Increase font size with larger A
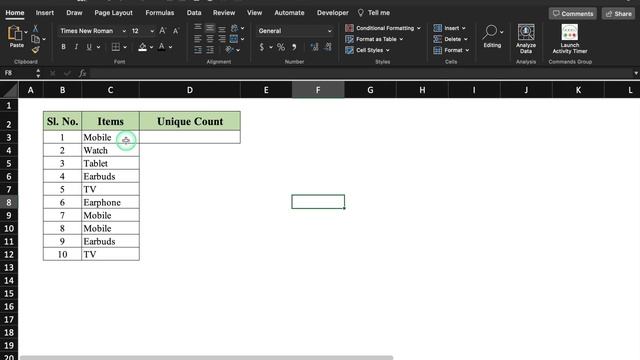 162,31
